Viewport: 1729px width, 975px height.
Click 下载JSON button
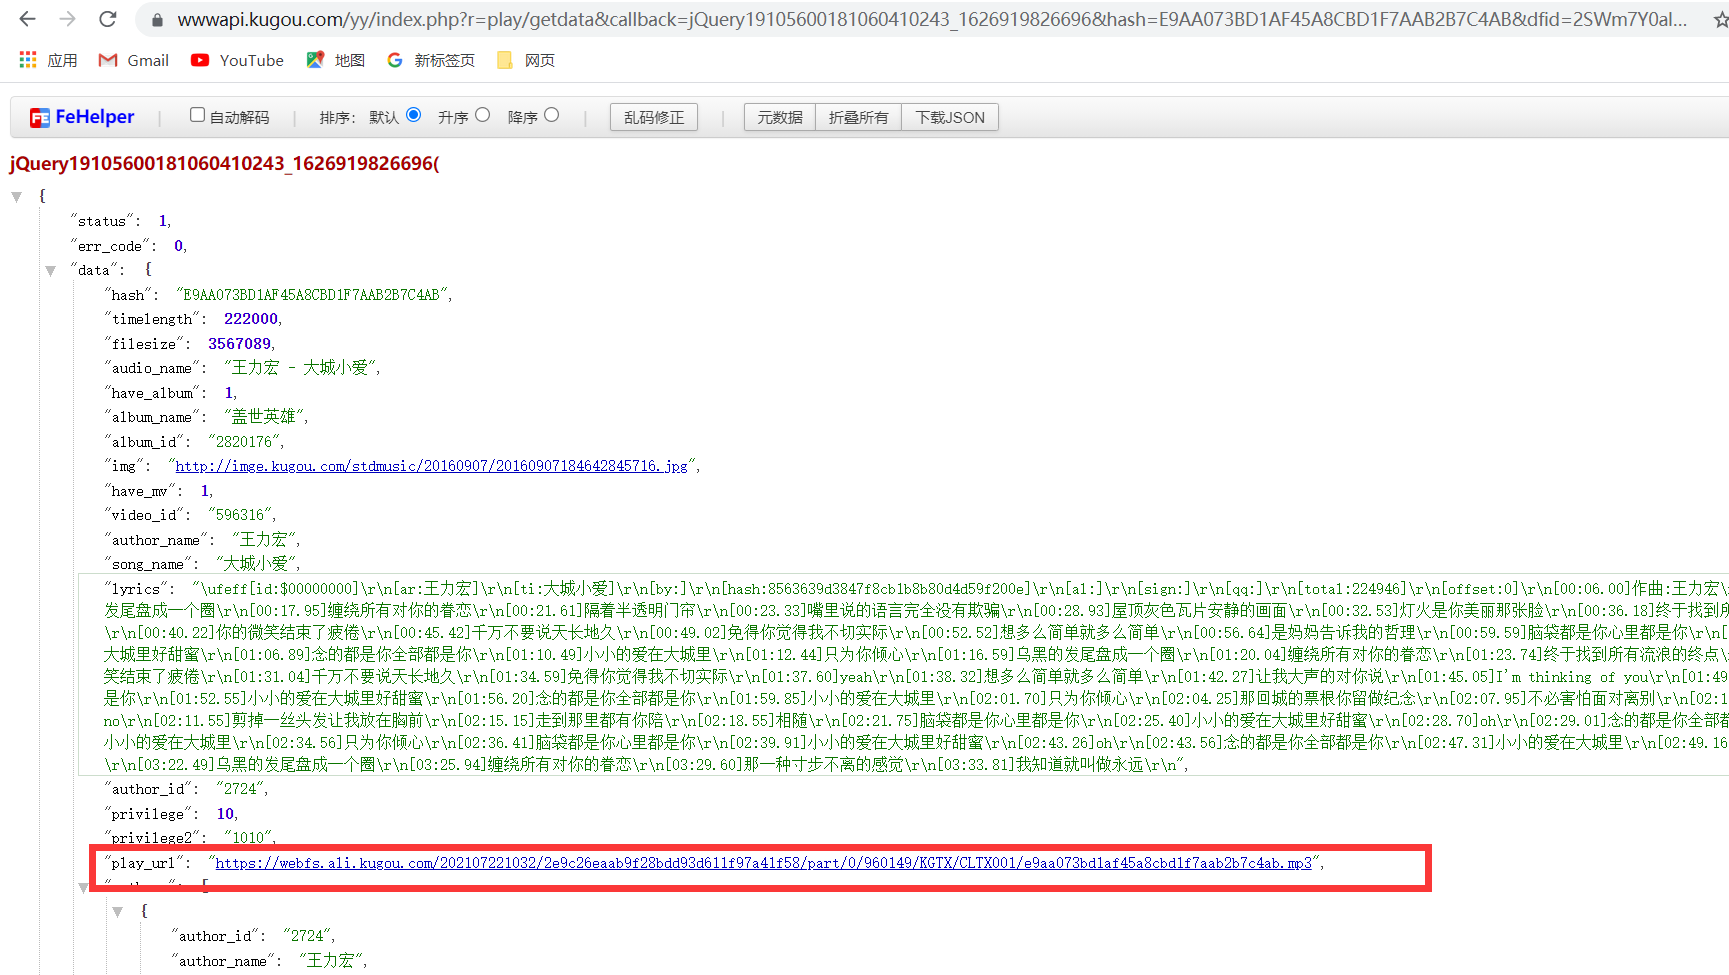click(x=950, y=117)
